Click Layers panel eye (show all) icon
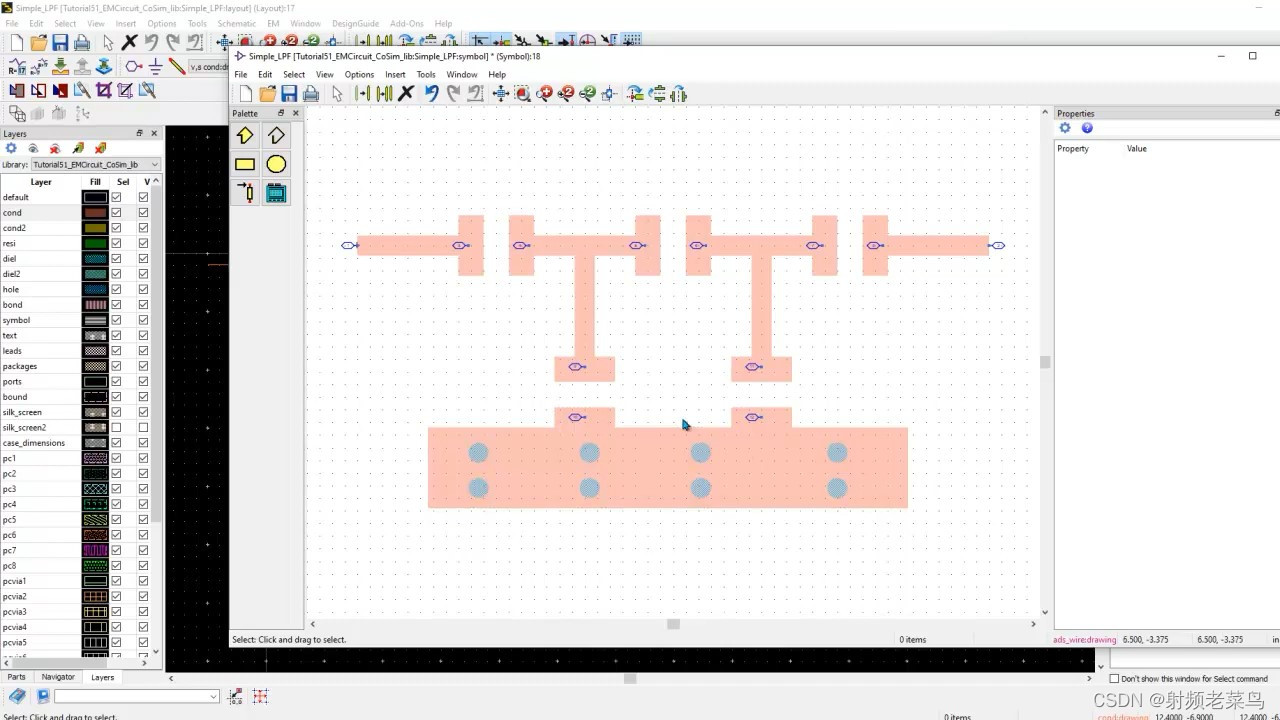Screen dimensions: 1280x720 [33, 148]
